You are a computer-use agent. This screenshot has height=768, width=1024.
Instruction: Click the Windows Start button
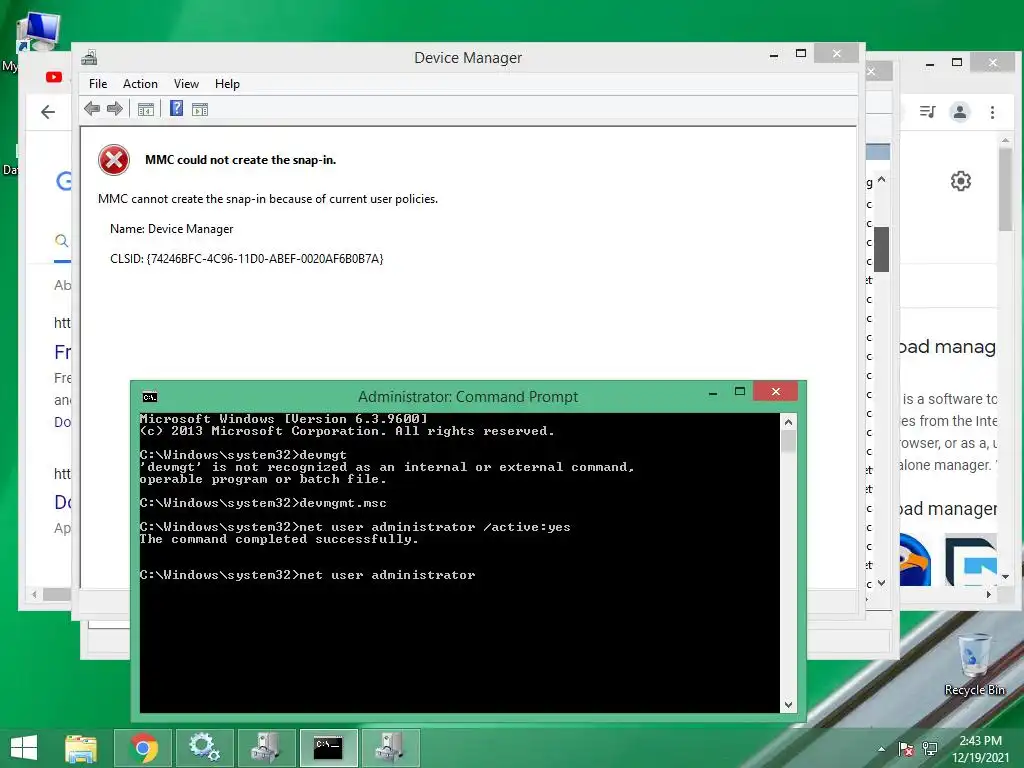pos(24,748)
